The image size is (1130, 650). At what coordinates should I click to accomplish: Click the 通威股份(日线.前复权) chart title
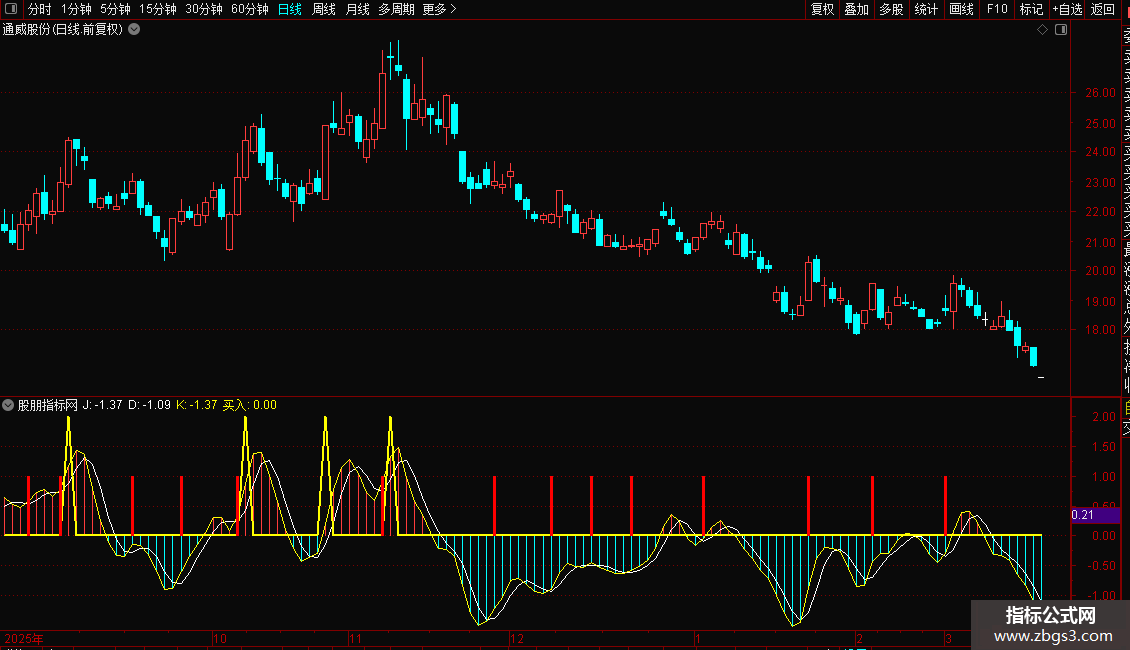63,30
